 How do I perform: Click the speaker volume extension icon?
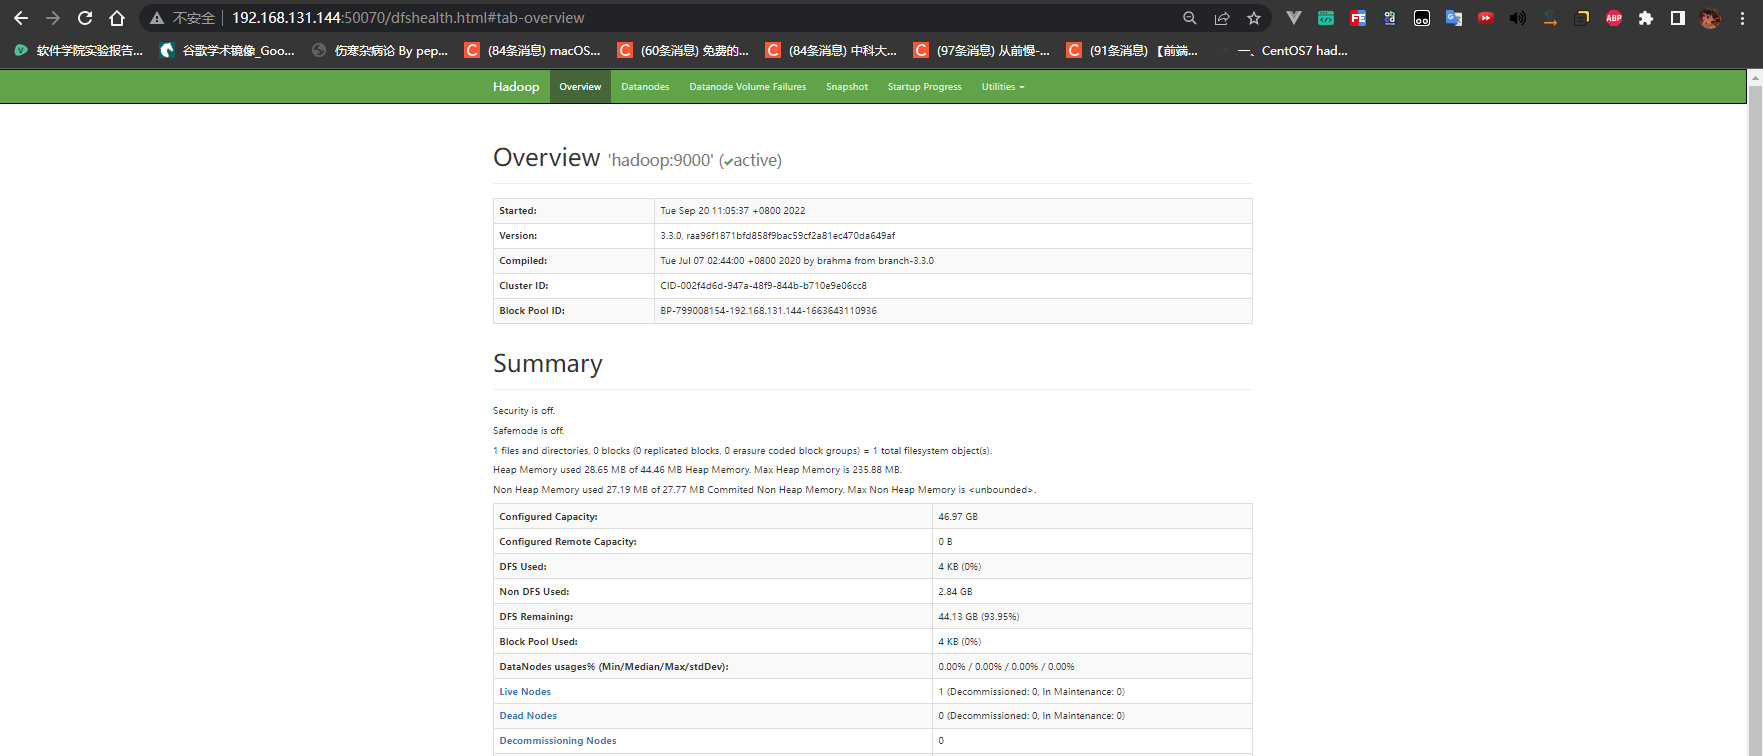pos(1518,18)
